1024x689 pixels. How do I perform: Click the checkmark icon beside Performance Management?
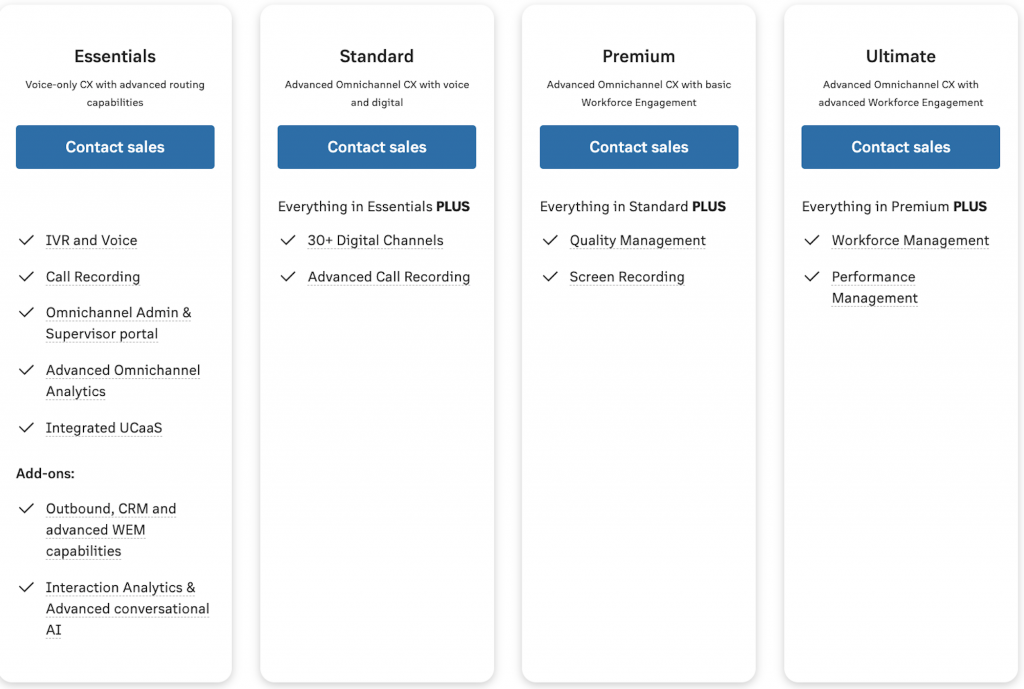813,277
